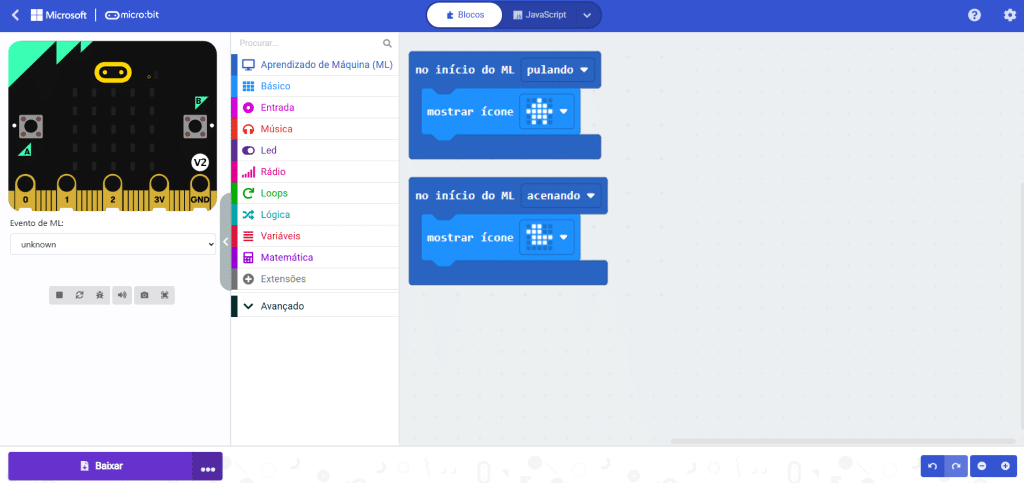Undo the last action
This screenshot has width=1024, height=483.
933,466
